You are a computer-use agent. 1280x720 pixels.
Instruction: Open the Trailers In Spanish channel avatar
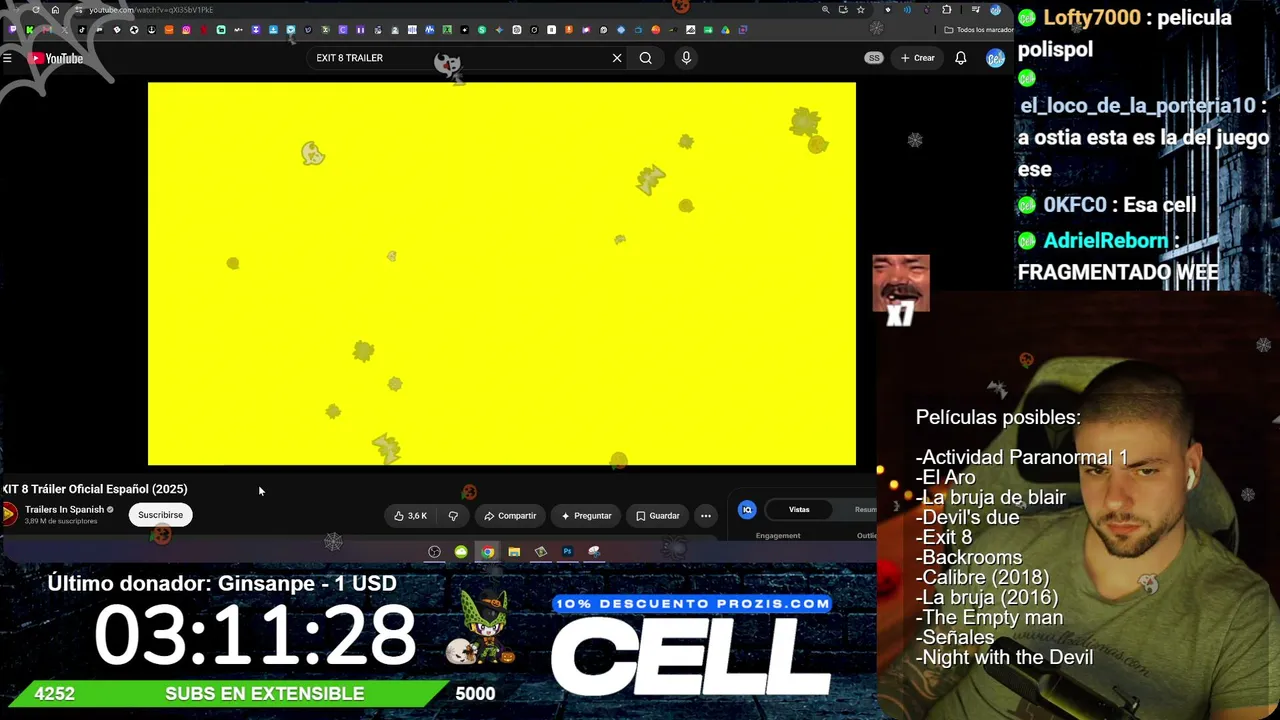tap(9, 515)
